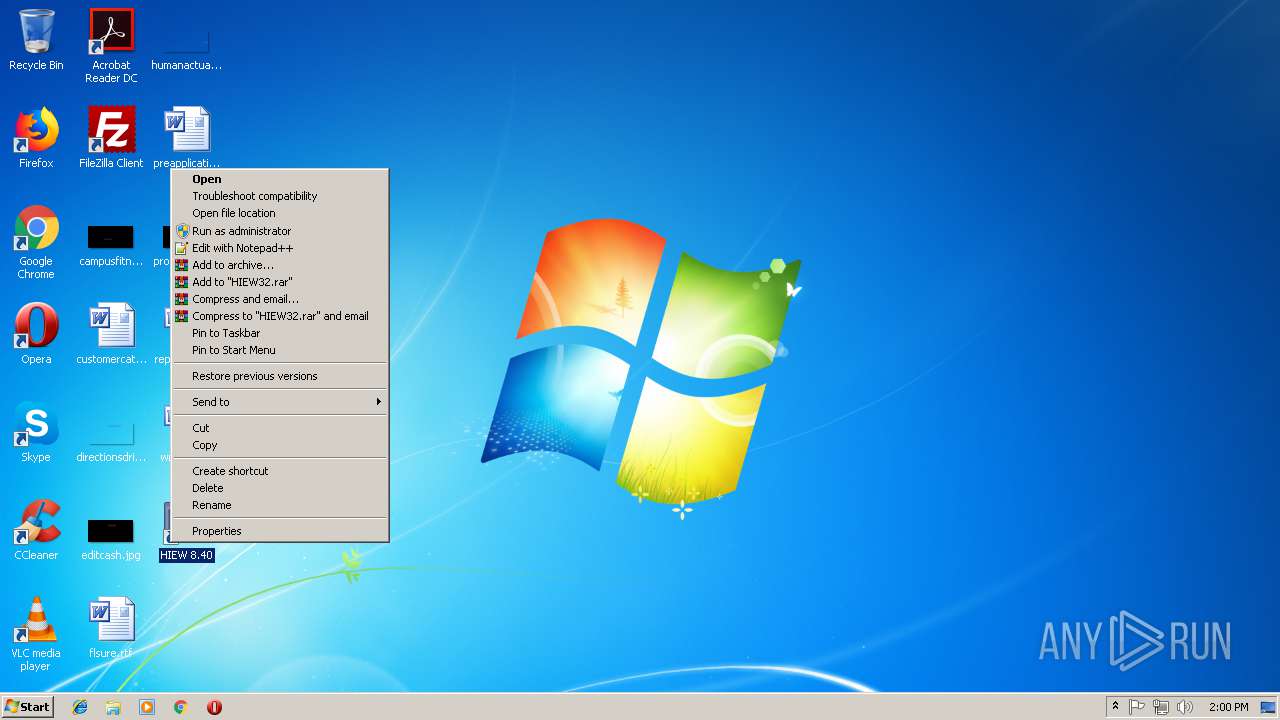Screen dimensions: 1280x720
Task: Open the Recycle Bin desktop icon
Action: 36,40
